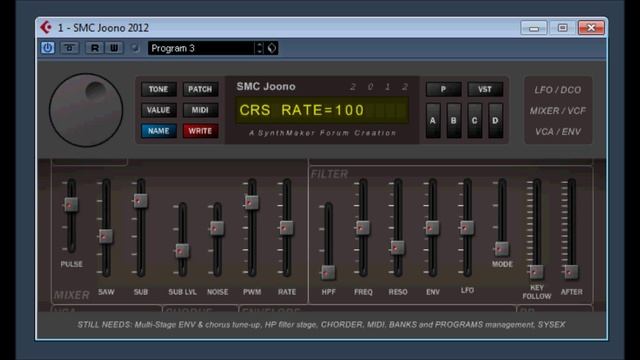The image size is (640, 360).
Task: Select the TONE button
Action: pos(158,89)
